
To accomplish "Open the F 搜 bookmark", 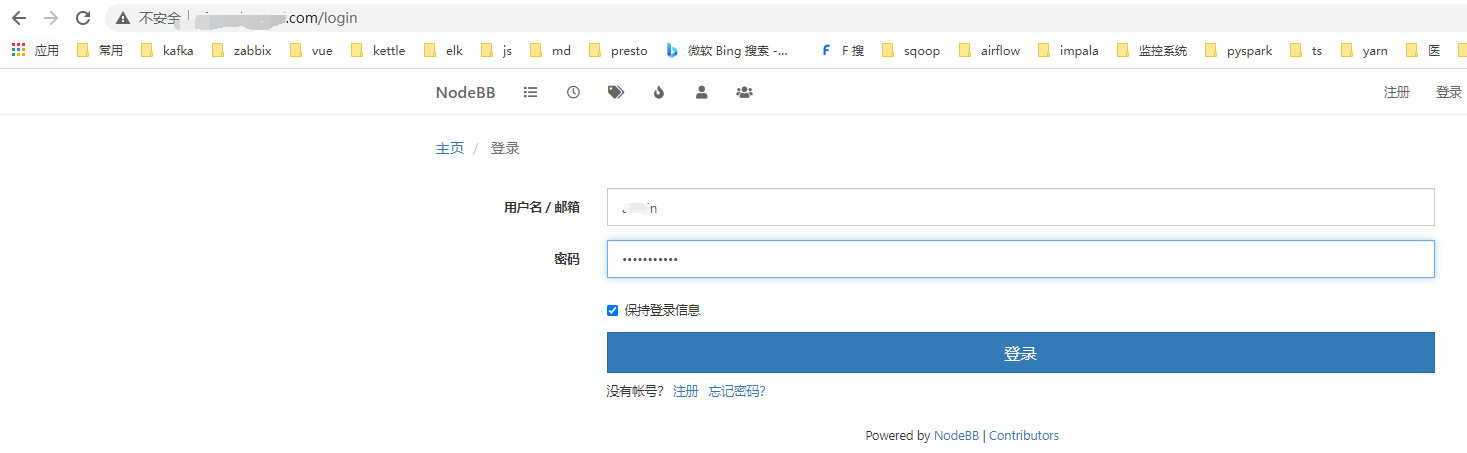I will 842,50.
